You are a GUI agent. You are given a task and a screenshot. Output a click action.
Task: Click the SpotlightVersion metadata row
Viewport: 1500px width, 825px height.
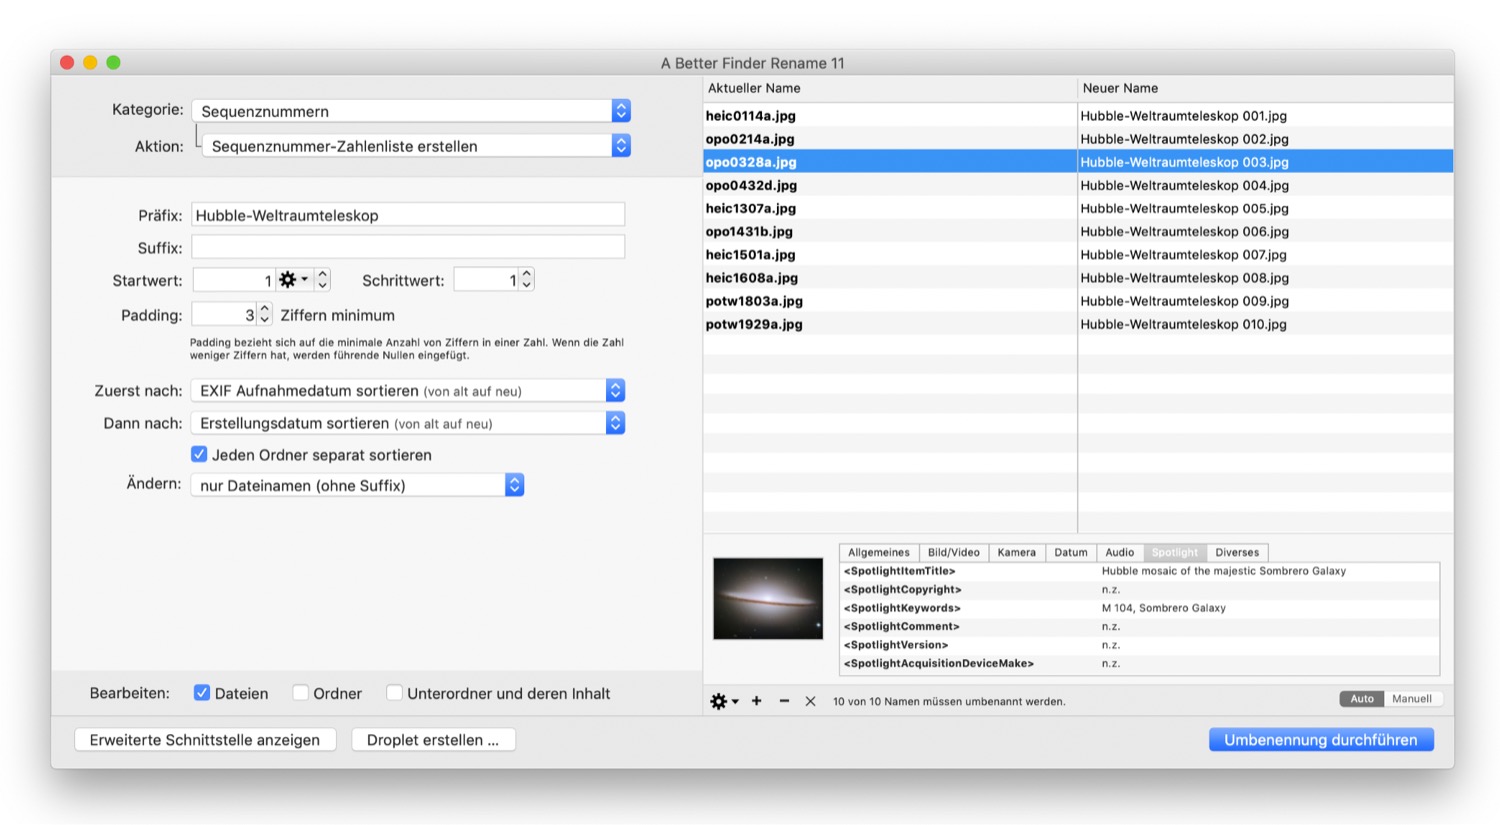[x=1139, y=645]
